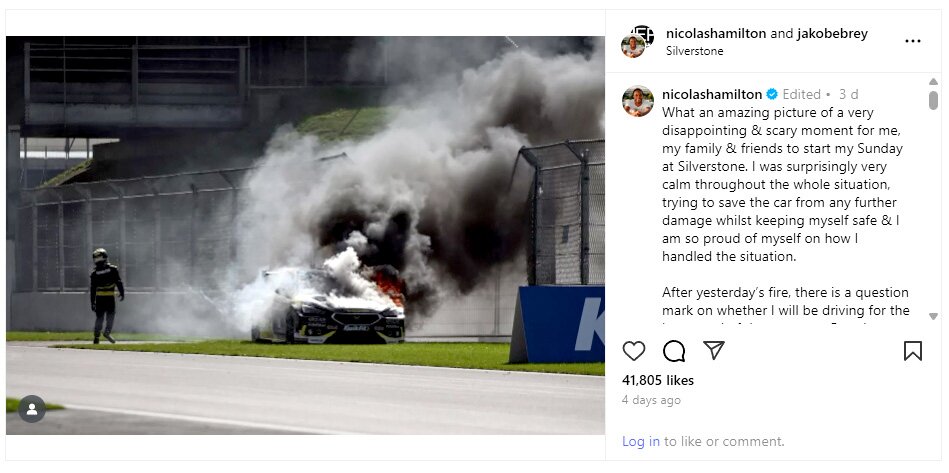
Task: Click the caption author avatar
Action: coord(638,101)
